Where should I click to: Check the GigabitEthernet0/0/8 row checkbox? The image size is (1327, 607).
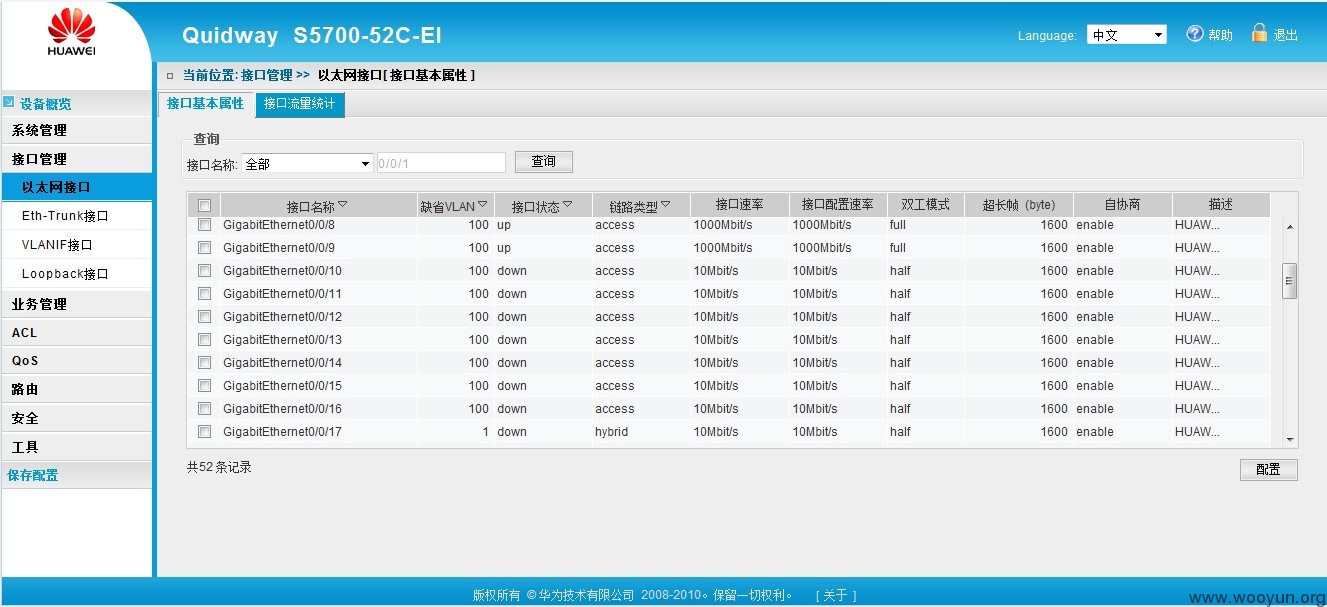coord(204,225)
